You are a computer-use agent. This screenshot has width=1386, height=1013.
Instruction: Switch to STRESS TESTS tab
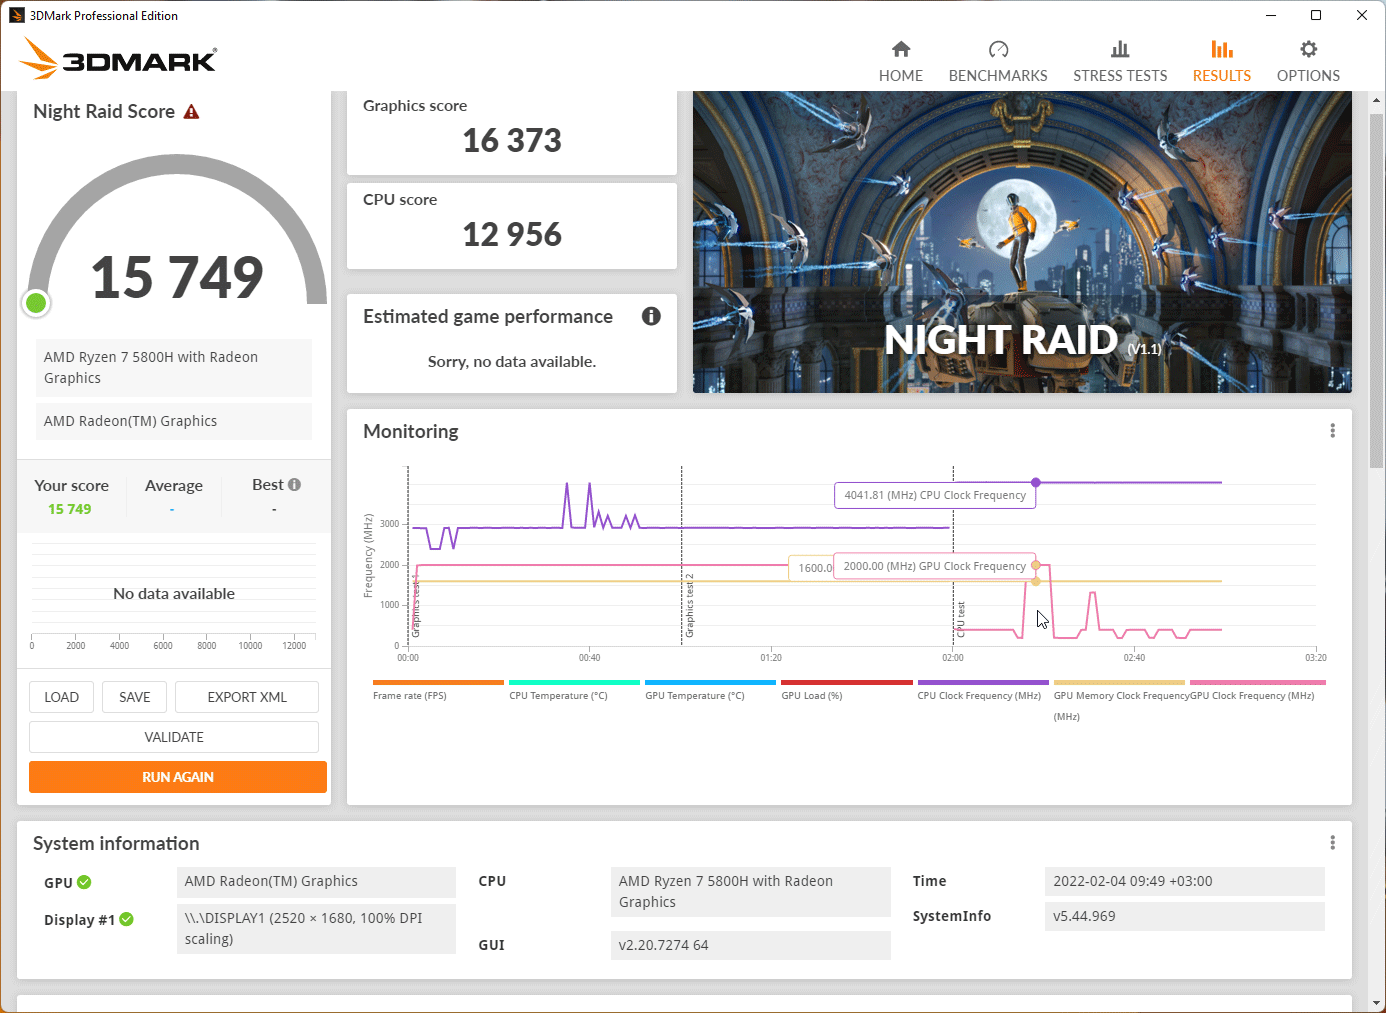(1120, 62)
